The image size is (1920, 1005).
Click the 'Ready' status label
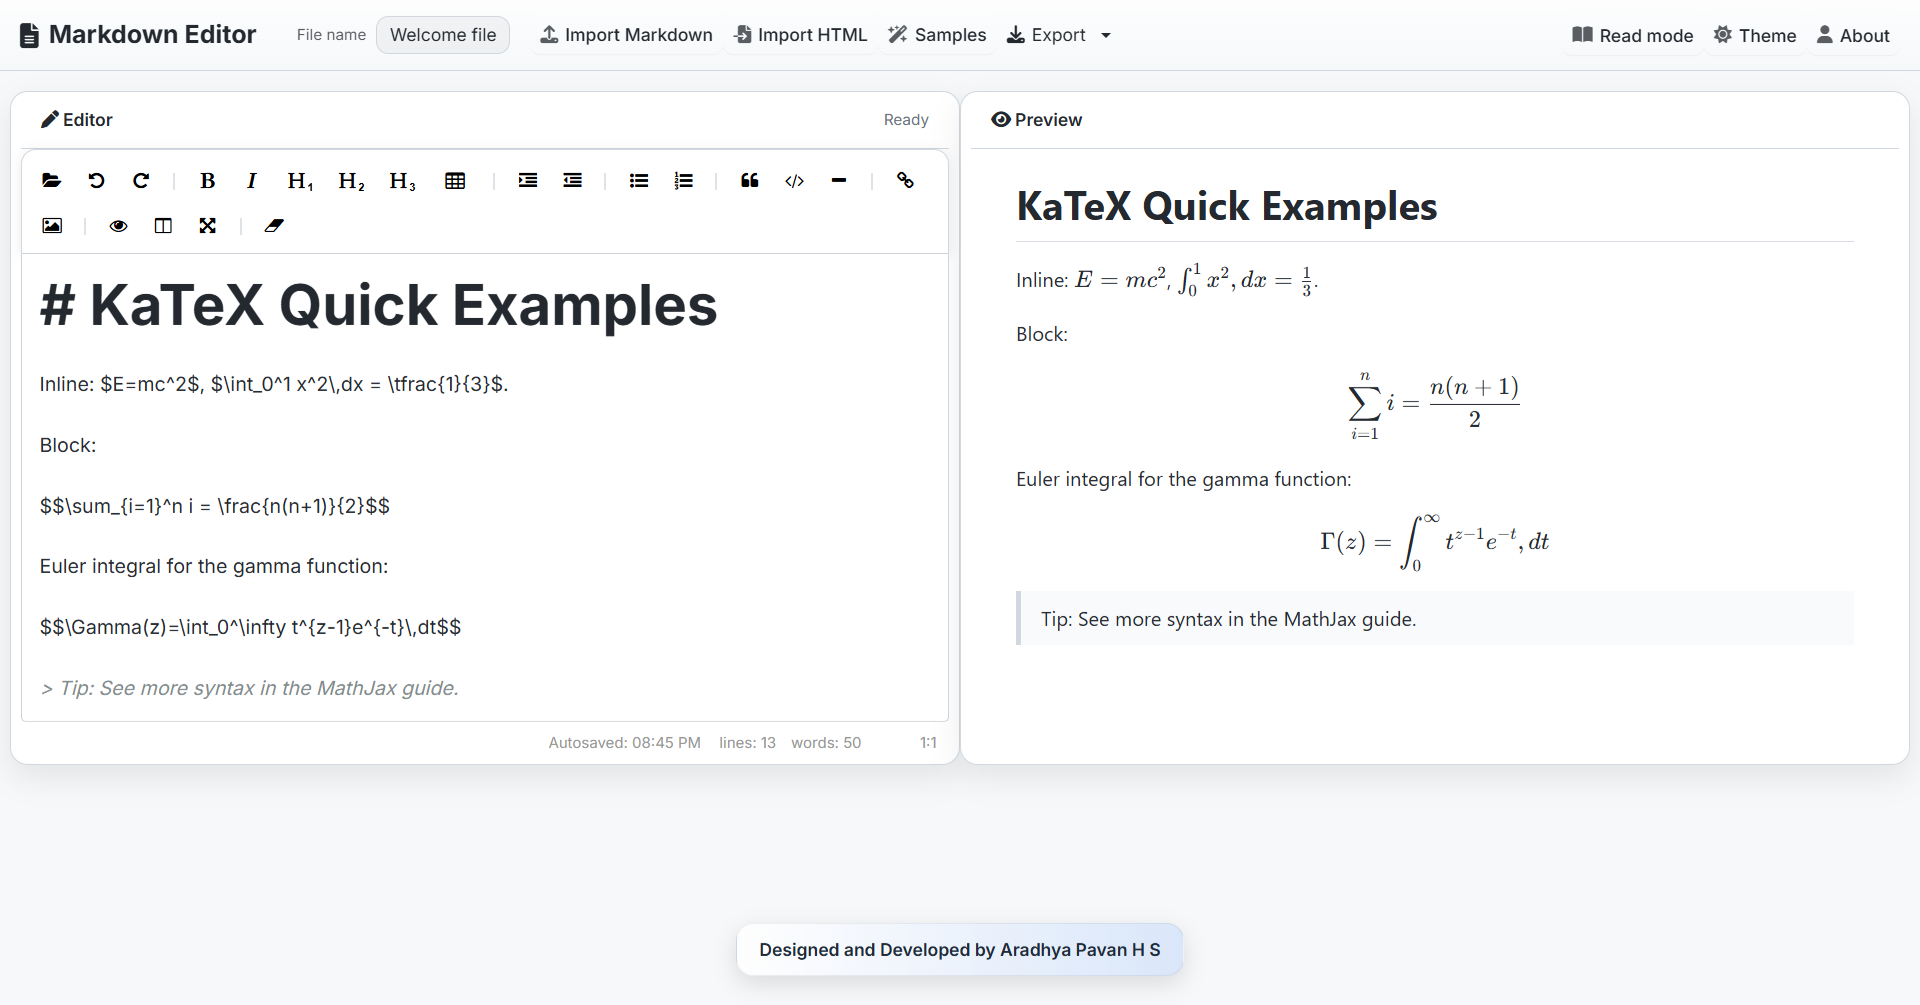(x=906, y=120)
